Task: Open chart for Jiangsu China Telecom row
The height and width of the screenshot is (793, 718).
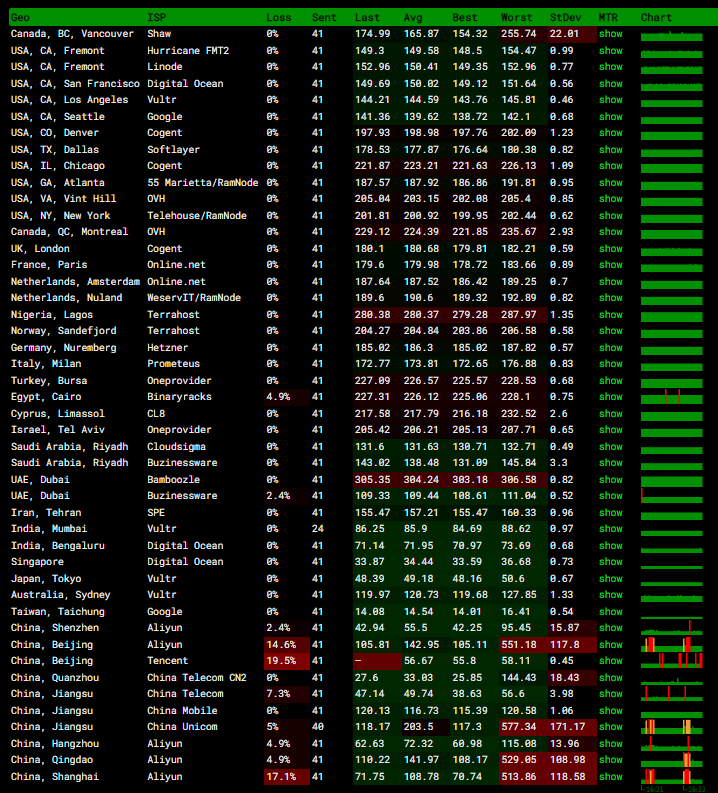Action: (x=671, y=694)
